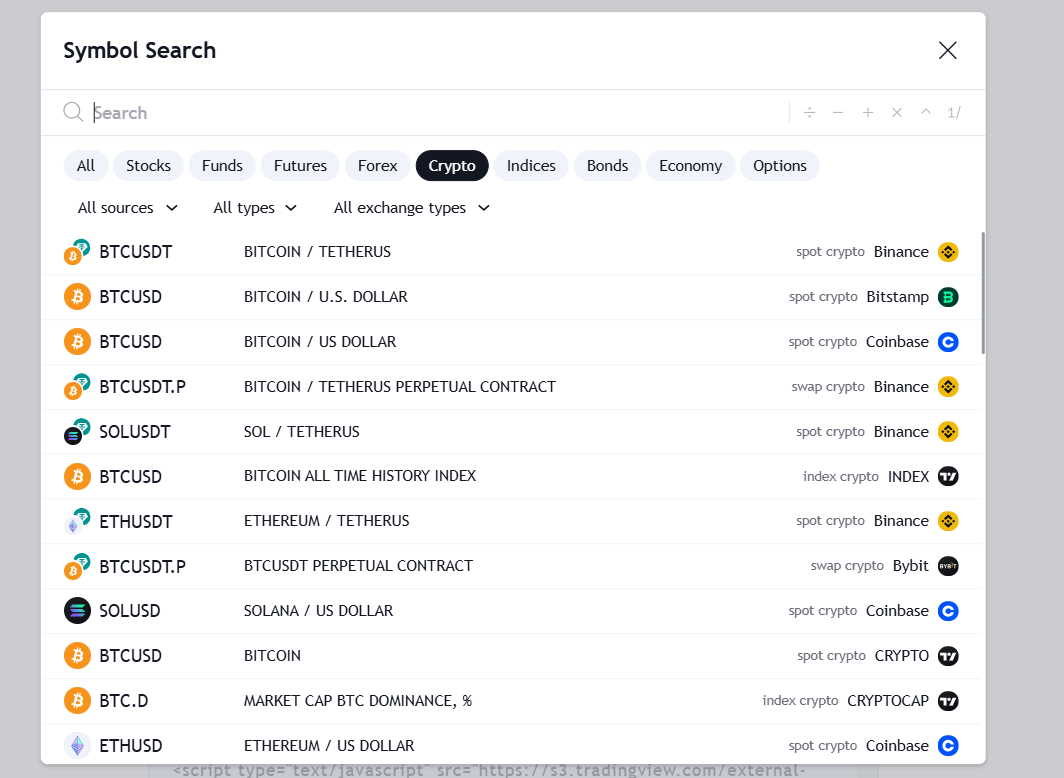
Task: Select the Crypto category tab
Action: (452, 166)
